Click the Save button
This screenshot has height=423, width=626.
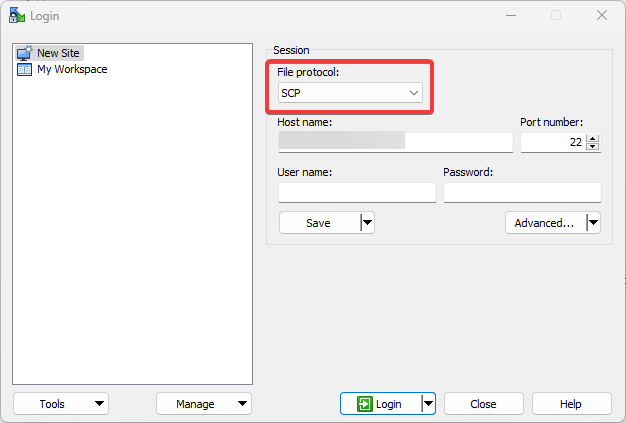click(x=320, y=223)
